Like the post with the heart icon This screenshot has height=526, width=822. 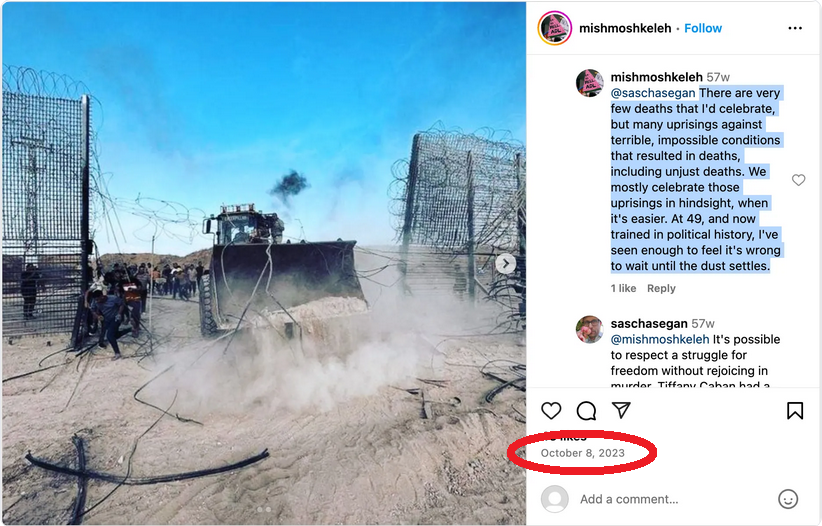click(x=551, y=411)
